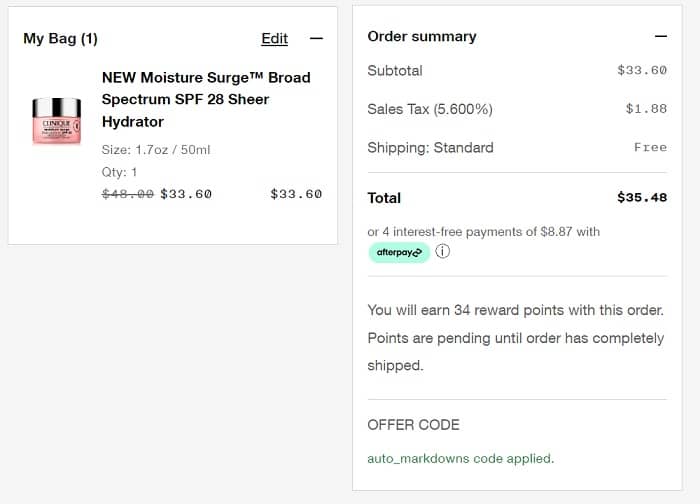Screen dimensions: 700x504
Task: Click the Afterpay logo badge
Action: click(398, 253)
